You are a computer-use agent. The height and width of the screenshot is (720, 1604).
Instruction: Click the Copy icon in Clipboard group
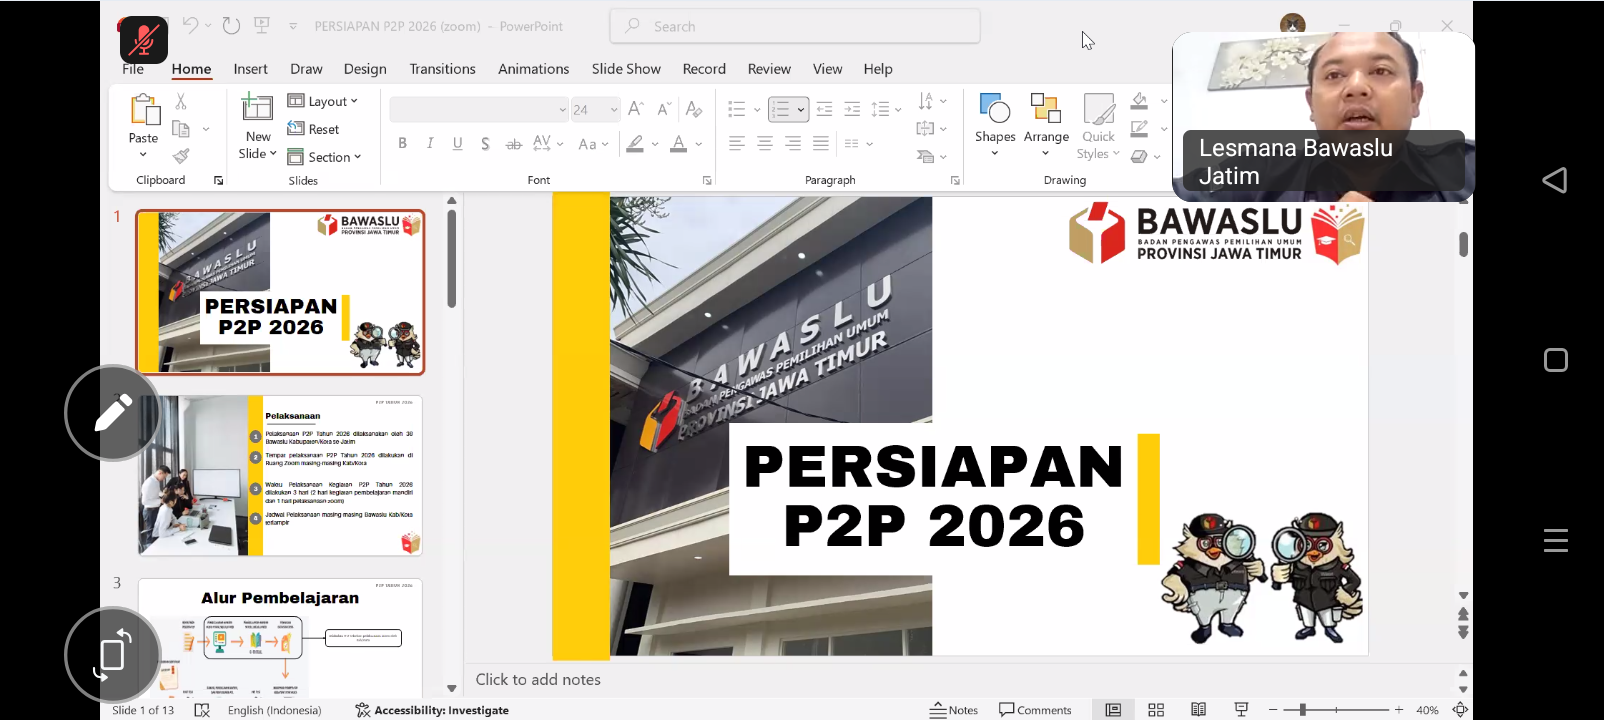(181, 129)
